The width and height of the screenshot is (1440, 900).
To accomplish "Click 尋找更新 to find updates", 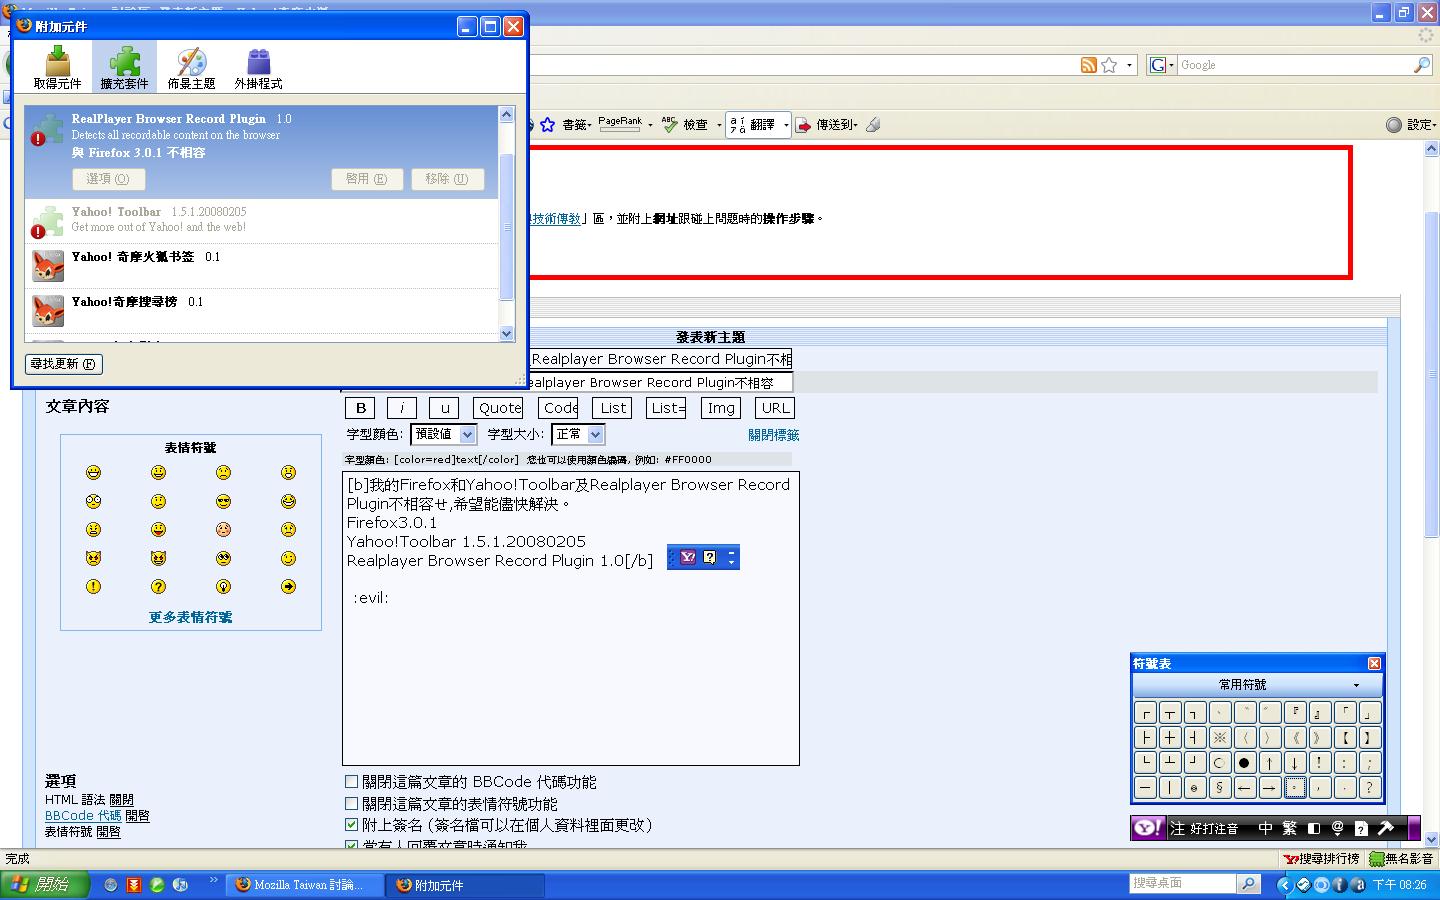I will (x=64, y=364).
